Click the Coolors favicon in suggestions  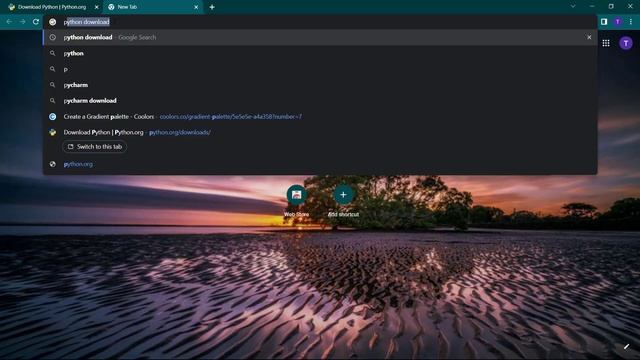click(x=53, y=116)
